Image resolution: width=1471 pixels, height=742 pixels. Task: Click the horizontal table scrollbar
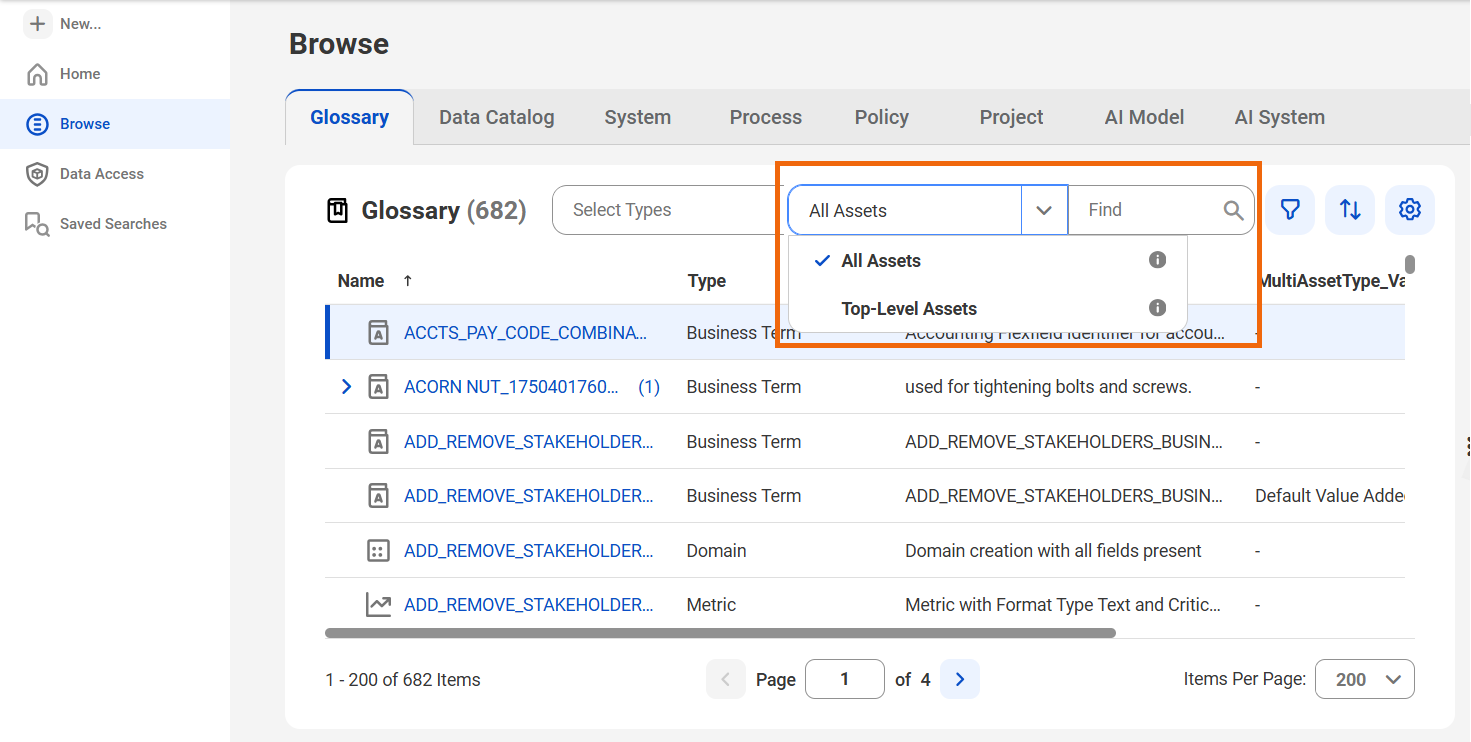[x=720, y=633]
